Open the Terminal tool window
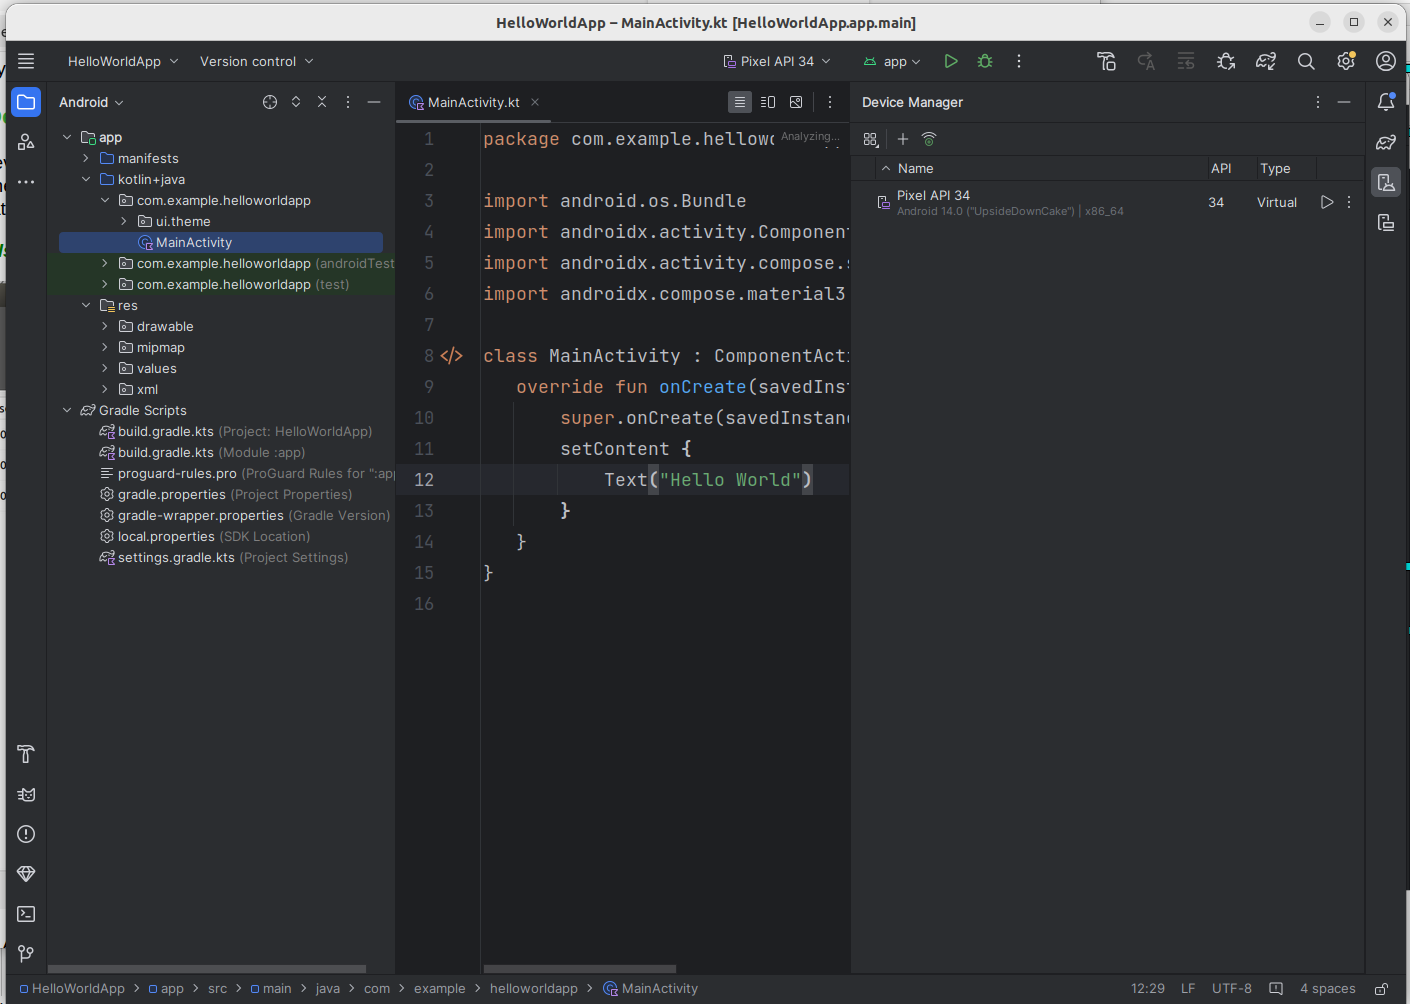 [x=26, y=914]
